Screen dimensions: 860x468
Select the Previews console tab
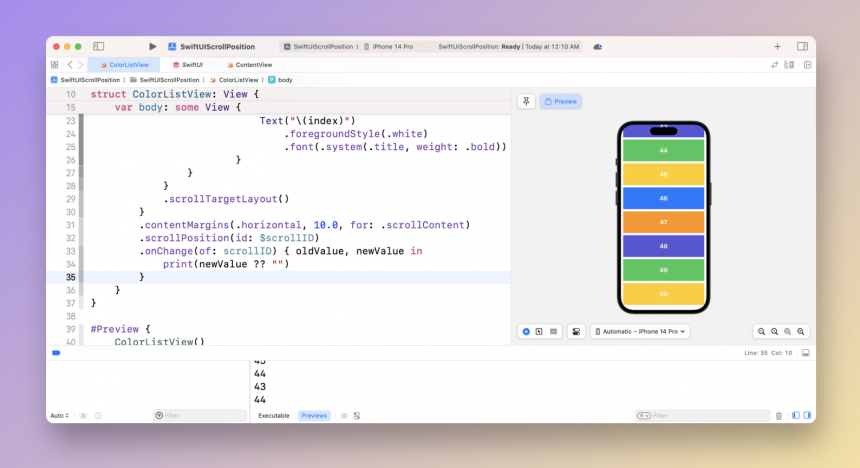click(314, 415)
